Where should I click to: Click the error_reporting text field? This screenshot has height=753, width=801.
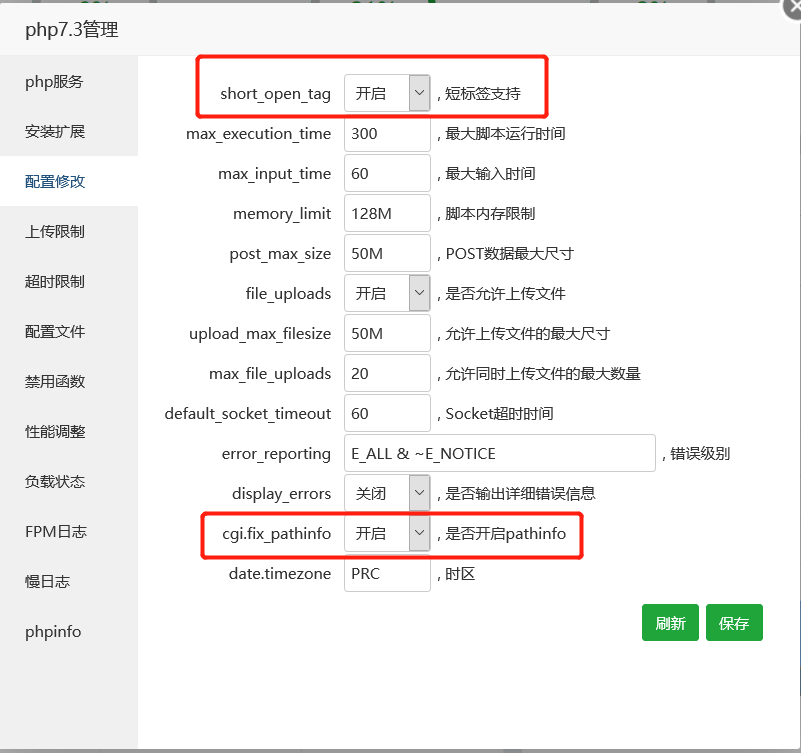499,454
